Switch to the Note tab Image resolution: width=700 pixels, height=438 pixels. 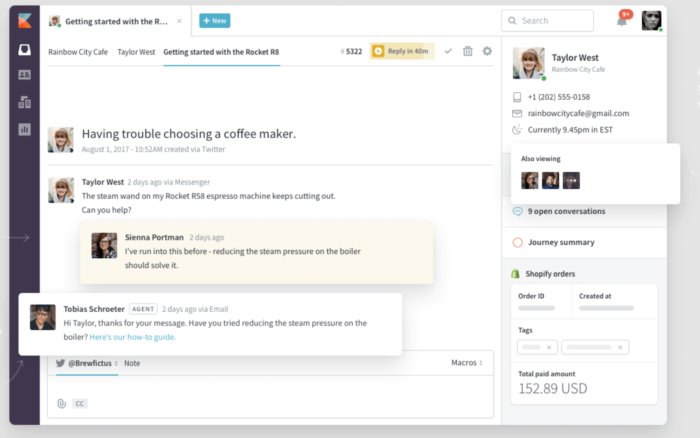pos(132,363)
